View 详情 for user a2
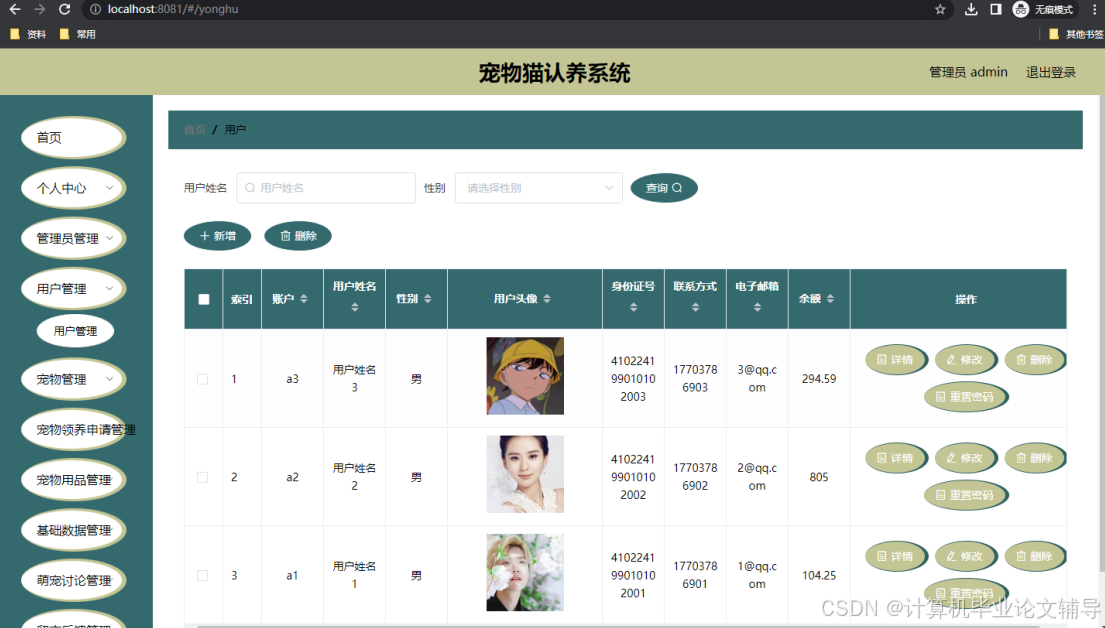The width and height of the screenshot is (1105, 628). 895,458
